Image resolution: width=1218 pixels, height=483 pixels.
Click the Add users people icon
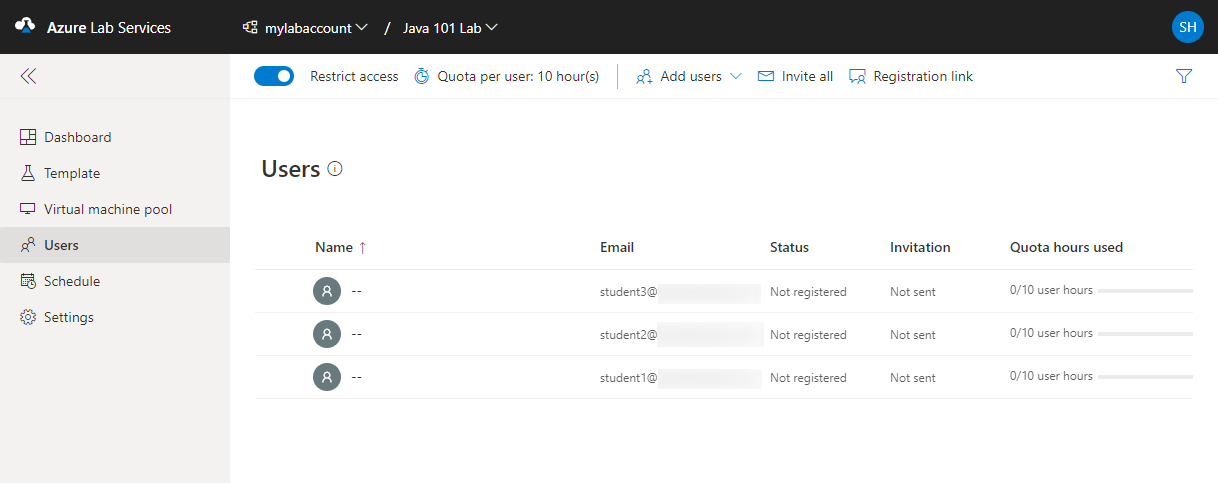644,76
